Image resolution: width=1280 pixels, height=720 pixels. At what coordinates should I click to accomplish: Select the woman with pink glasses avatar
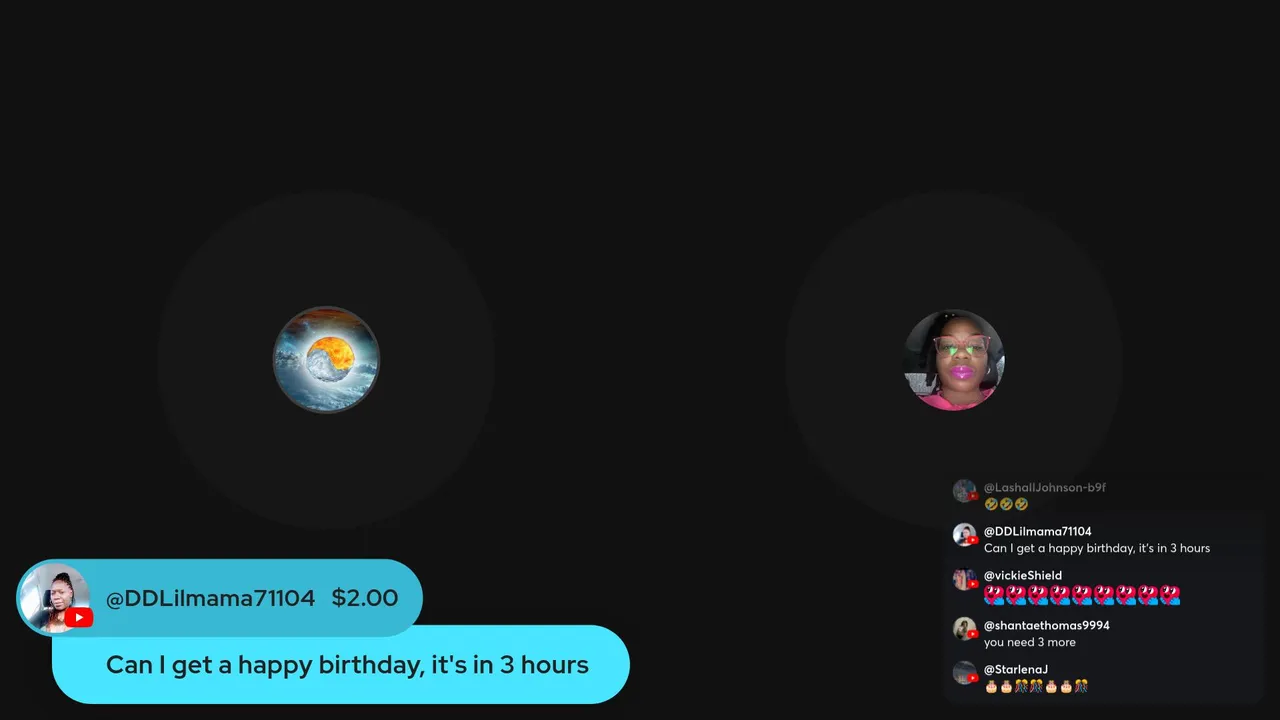(953, 360)
